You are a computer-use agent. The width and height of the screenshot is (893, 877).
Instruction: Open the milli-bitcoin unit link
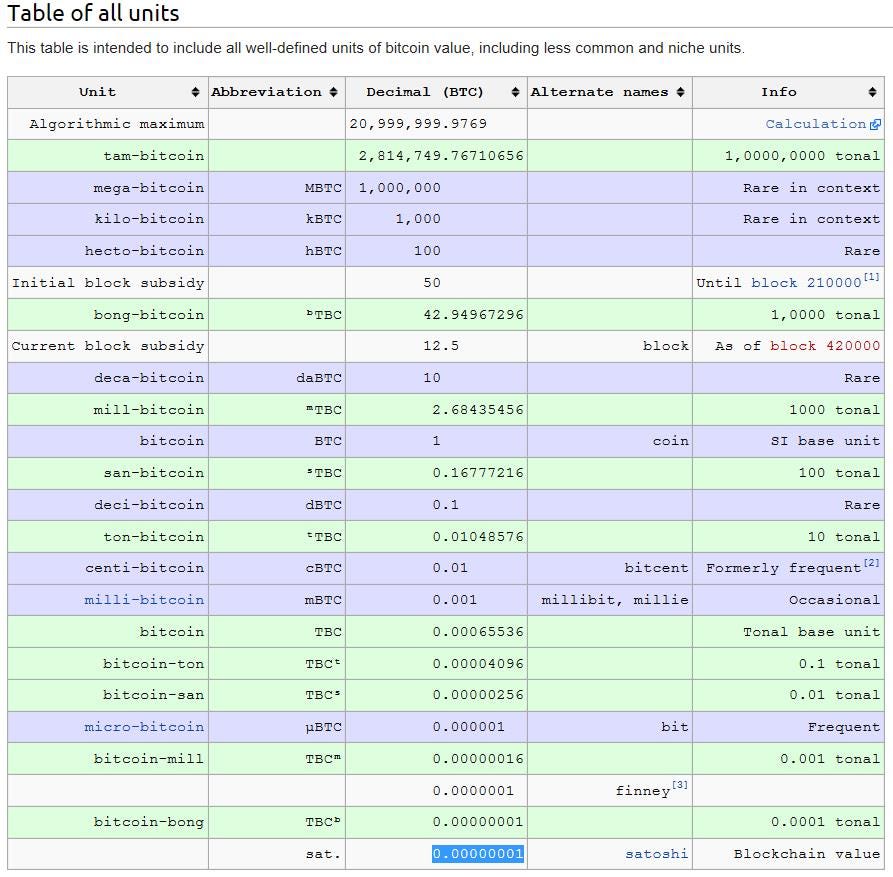144,600
